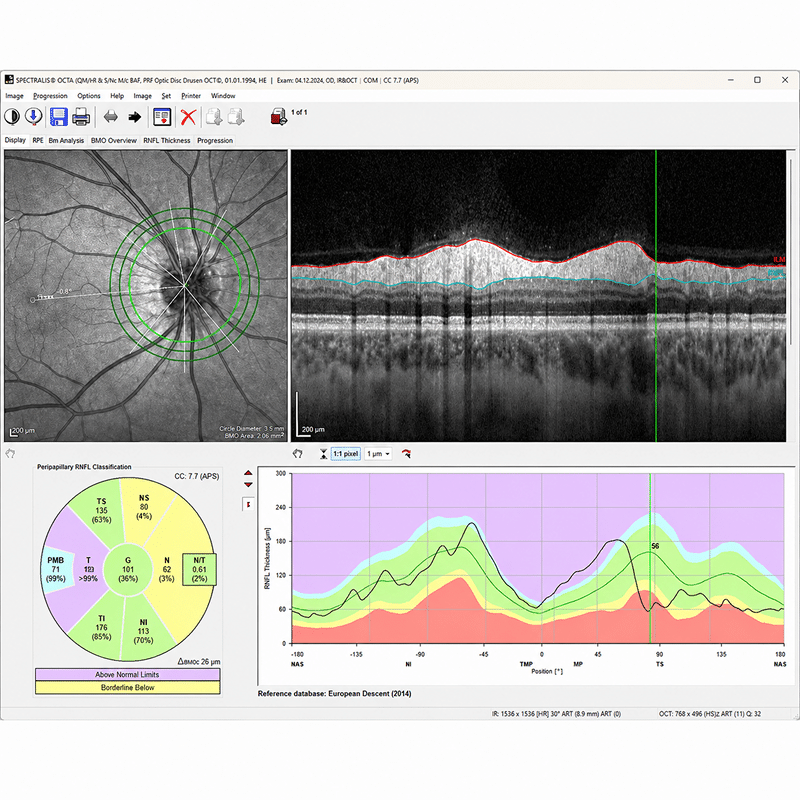Select hand pan tool under OCT scan
800x800 pixels.
tap(297, 453)
